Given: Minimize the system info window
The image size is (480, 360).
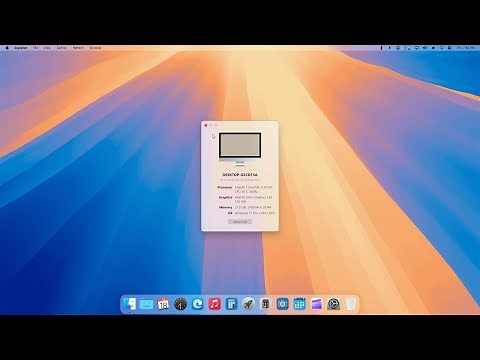Looking at the screenshot, I should click(x=211, y=125).
